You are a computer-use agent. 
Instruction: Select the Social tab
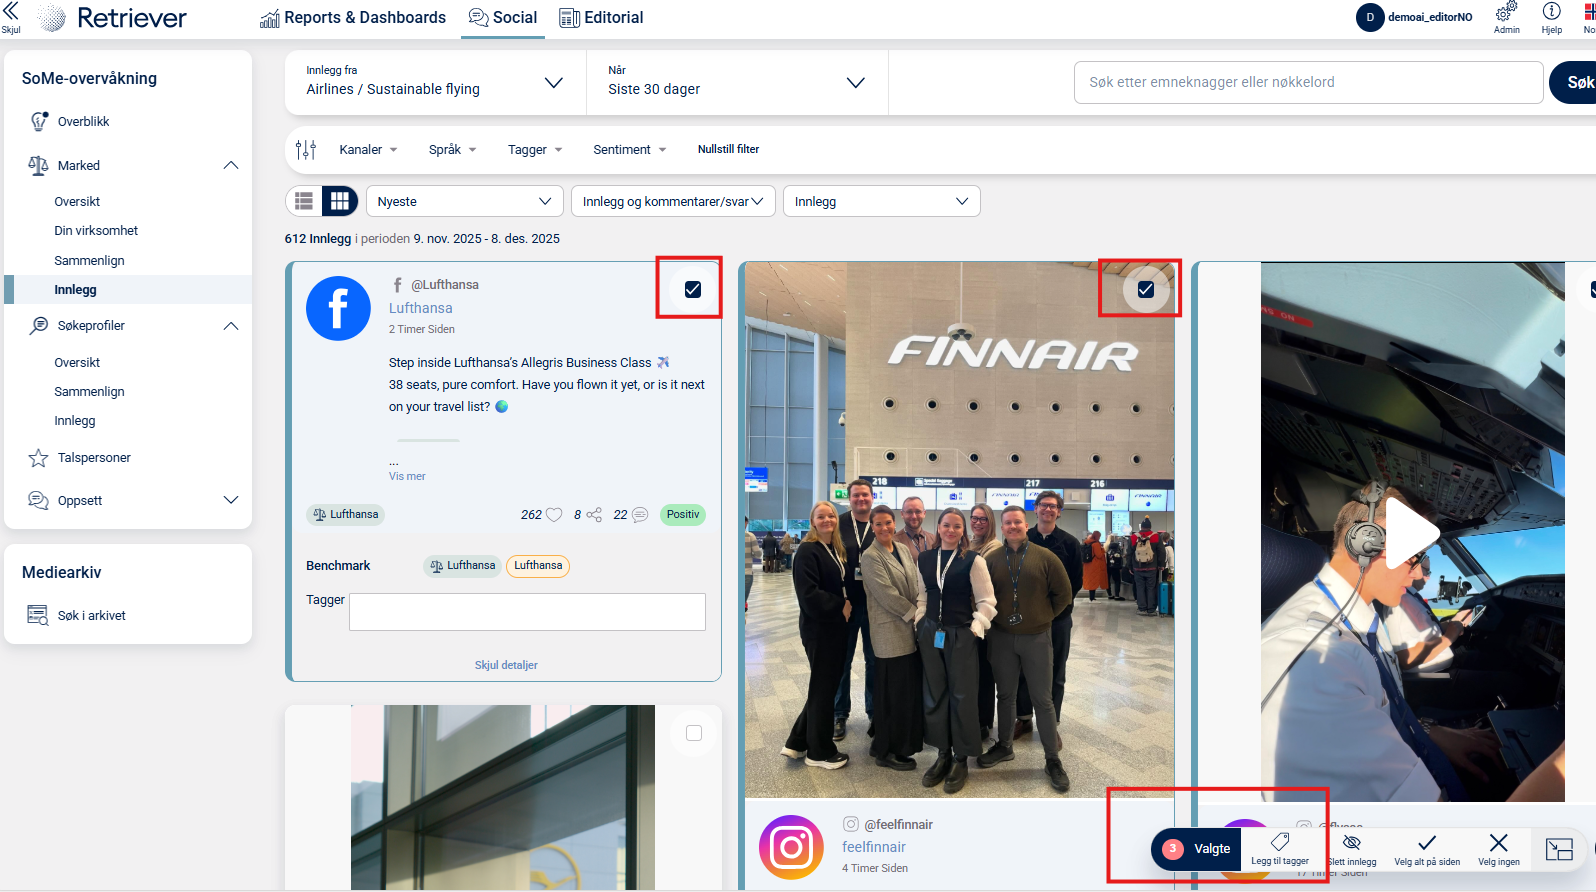(x=503, y=18)
